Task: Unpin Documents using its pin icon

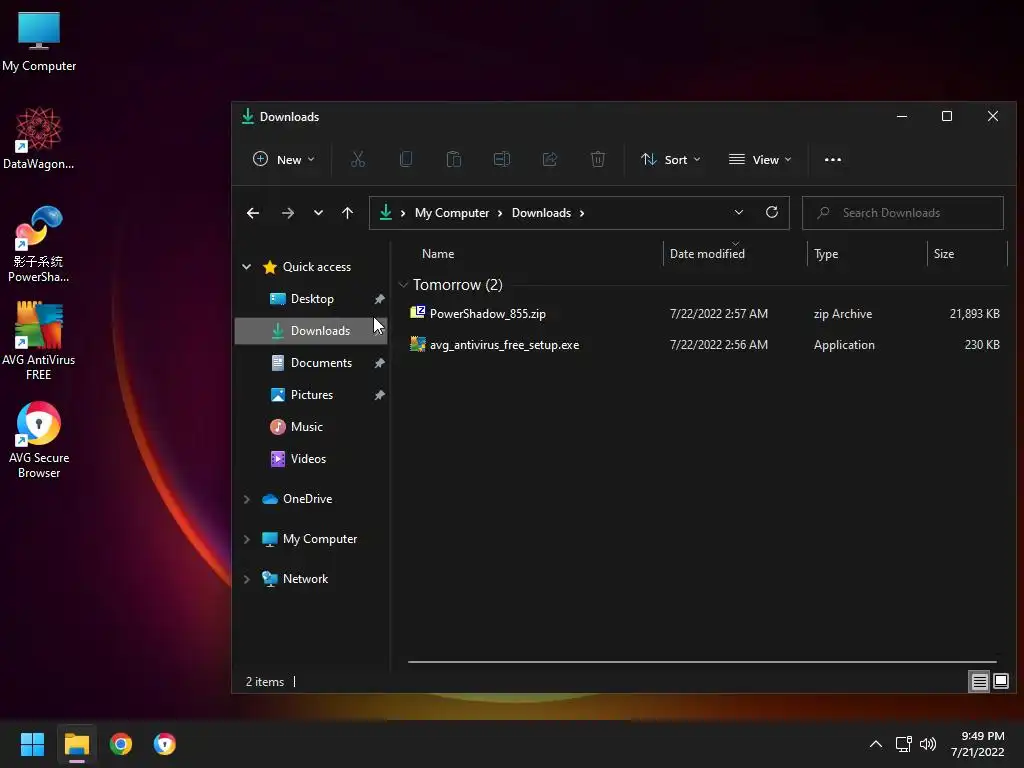Action: [x=379, y=363]
